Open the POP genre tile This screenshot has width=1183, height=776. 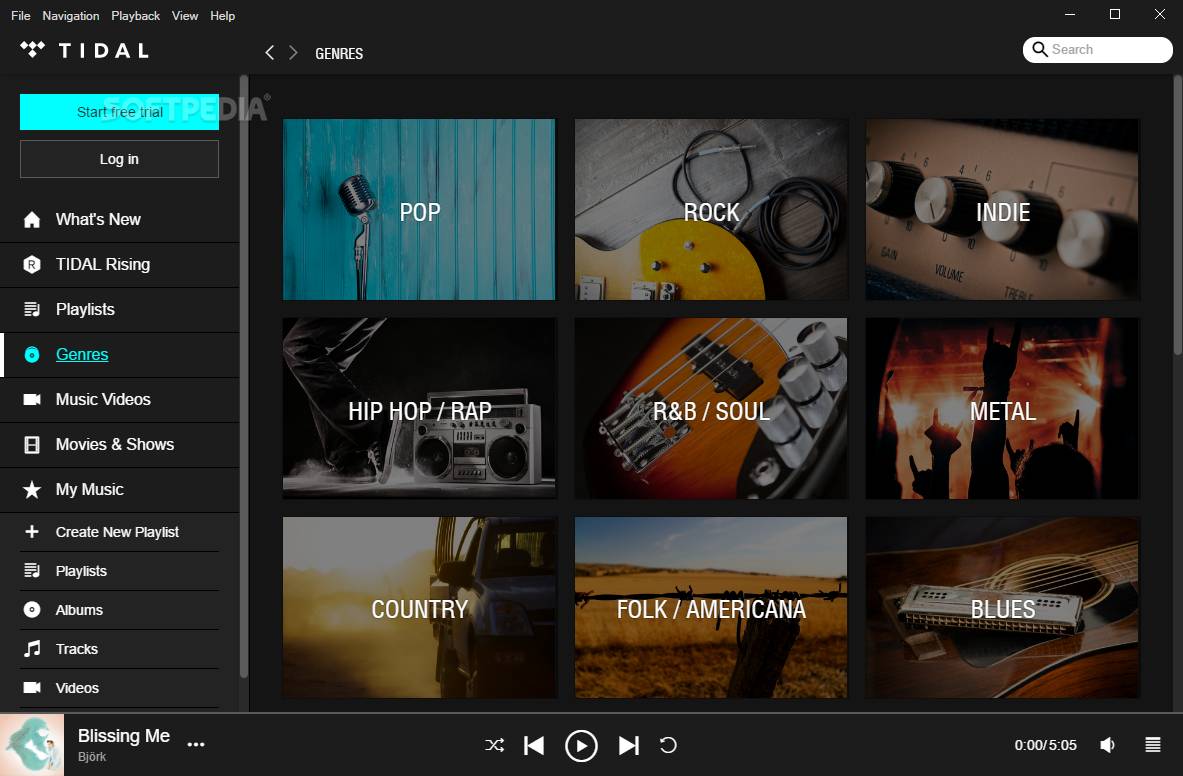419,209
